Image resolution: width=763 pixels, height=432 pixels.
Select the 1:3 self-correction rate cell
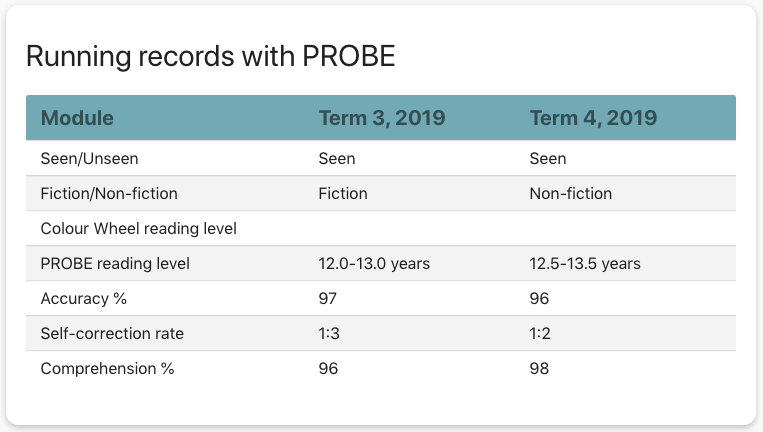[329, 334]
